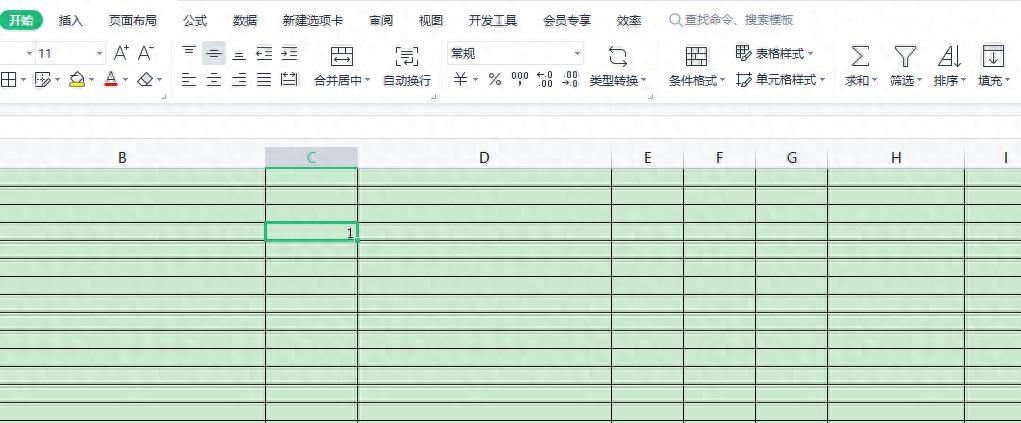Open the 数据 tab
The width and height of the screenshot is (1021, 423).
click(245, 21)
